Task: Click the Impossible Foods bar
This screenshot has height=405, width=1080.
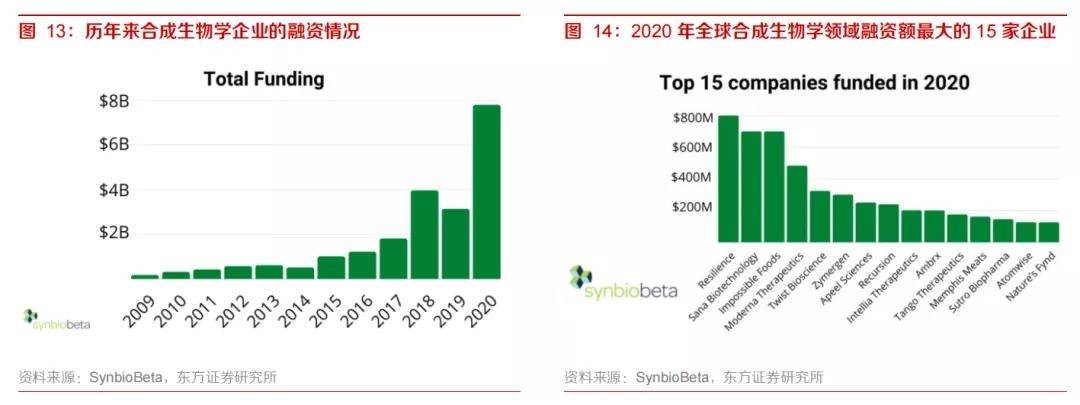Action: (774, 187)
